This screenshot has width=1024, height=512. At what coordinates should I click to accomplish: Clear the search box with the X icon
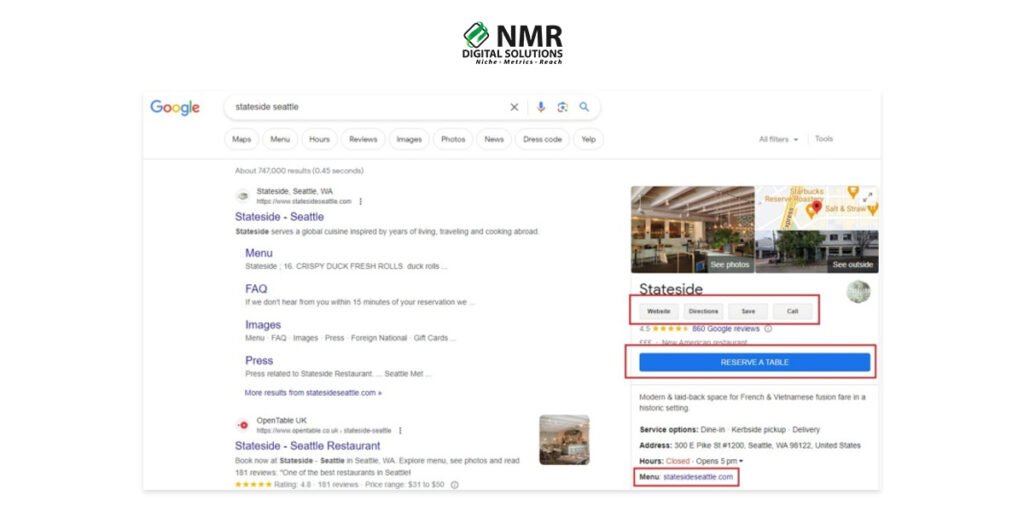515,107
